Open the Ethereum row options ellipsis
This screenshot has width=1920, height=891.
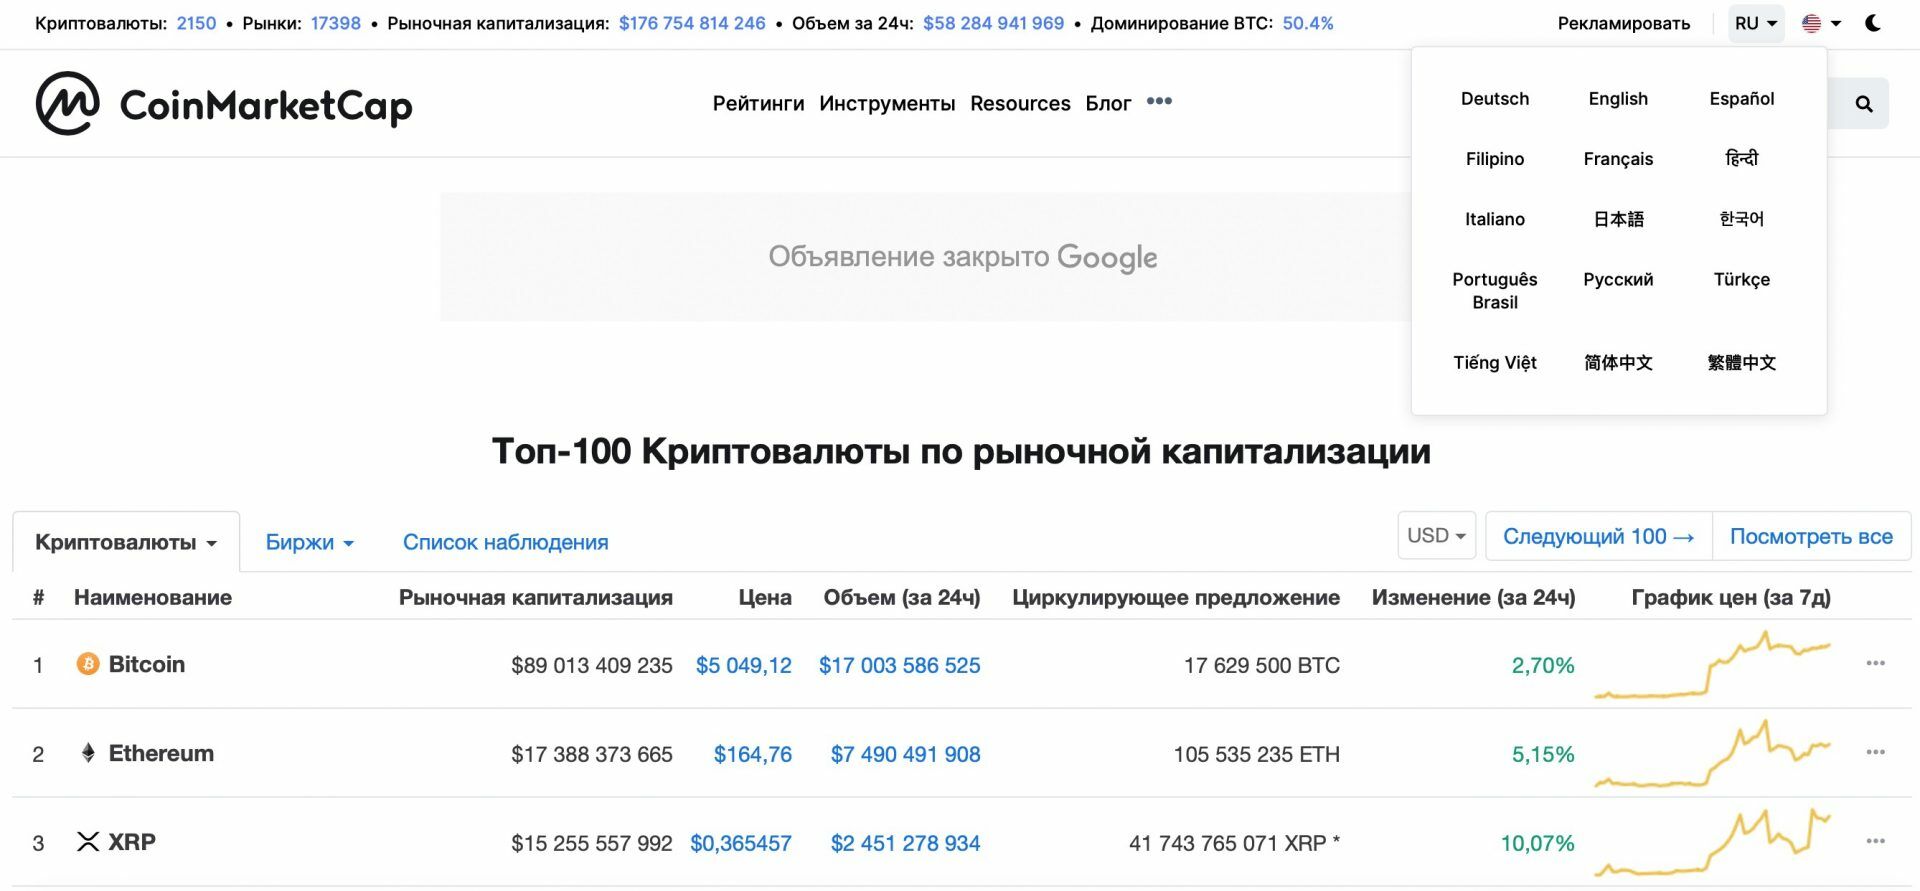tap(1875, 752)
